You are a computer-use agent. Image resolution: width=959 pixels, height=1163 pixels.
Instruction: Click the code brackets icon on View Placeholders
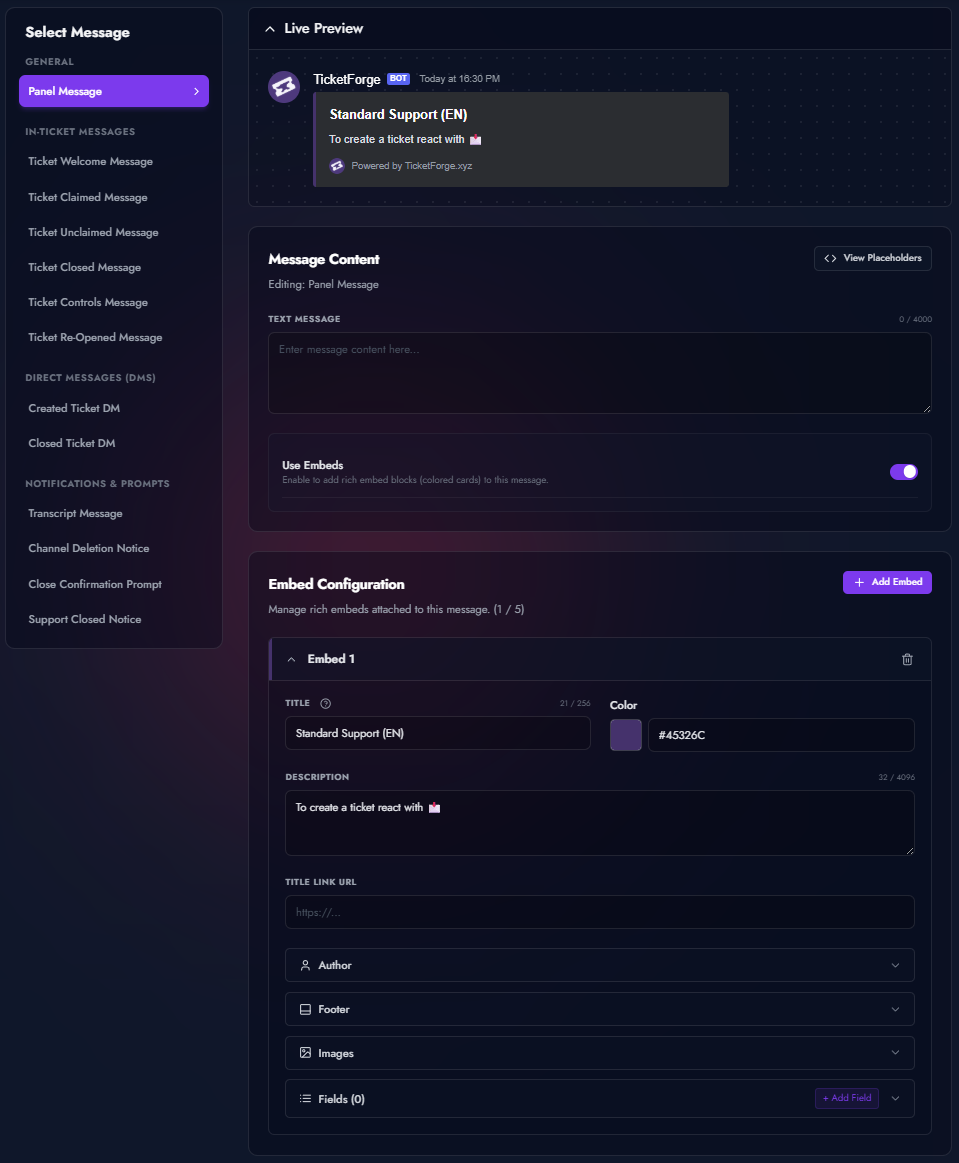[x=830, y=258]
